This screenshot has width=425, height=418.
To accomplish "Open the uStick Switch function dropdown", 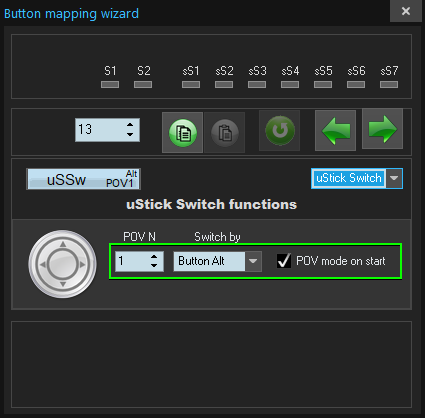I will click(x=394, y=178).
